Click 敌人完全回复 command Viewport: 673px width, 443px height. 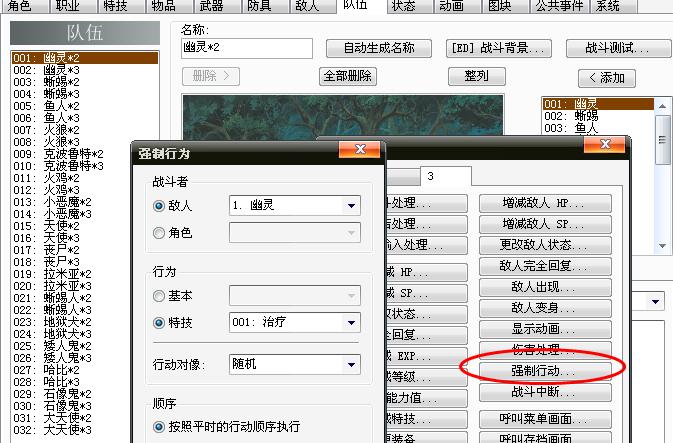pyautogui.click(x=545, y=267)
